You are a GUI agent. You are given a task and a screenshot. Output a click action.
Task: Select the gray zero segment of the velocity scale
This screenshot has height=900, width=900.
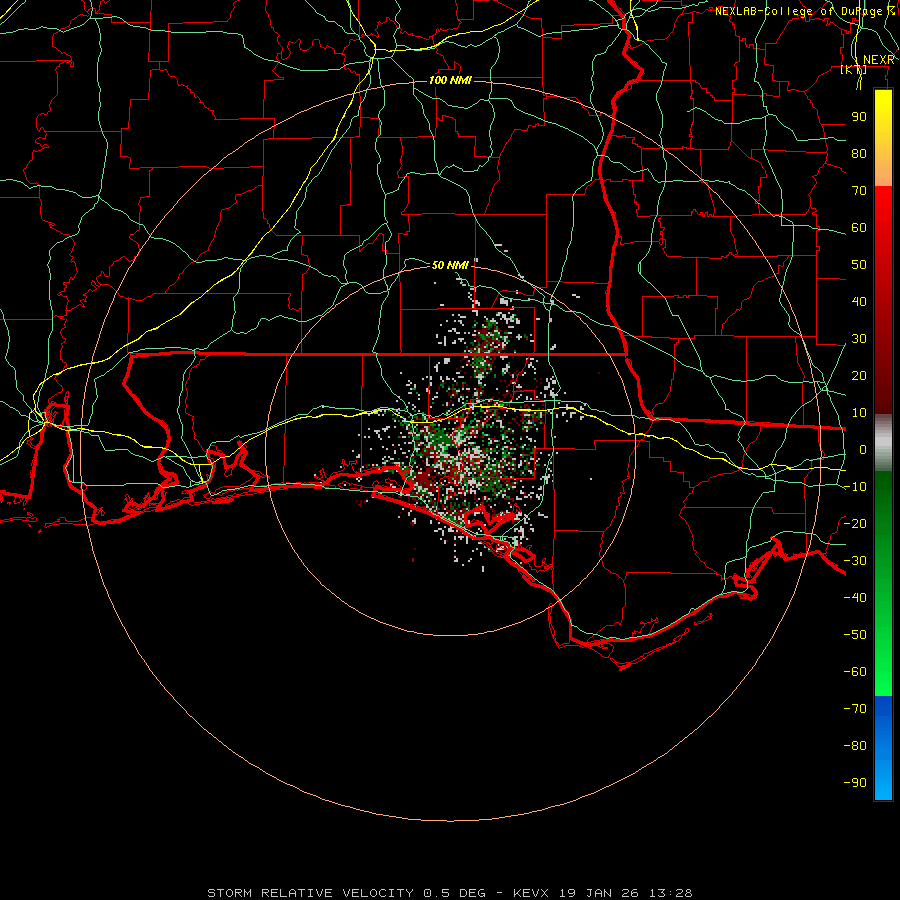(x=883, y=443)
